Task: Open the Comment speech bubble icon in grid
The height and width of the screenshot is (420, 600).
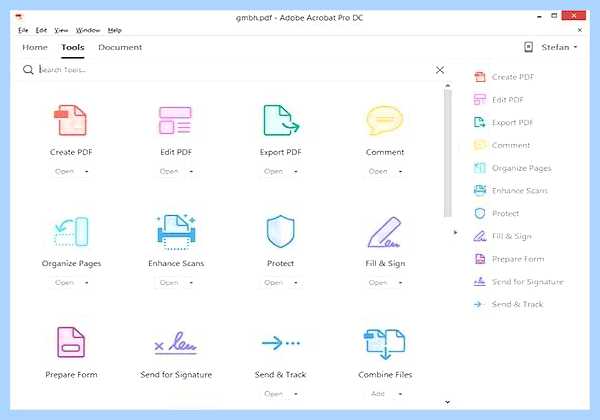Action: pyautogui.click(x=385, y=120)
